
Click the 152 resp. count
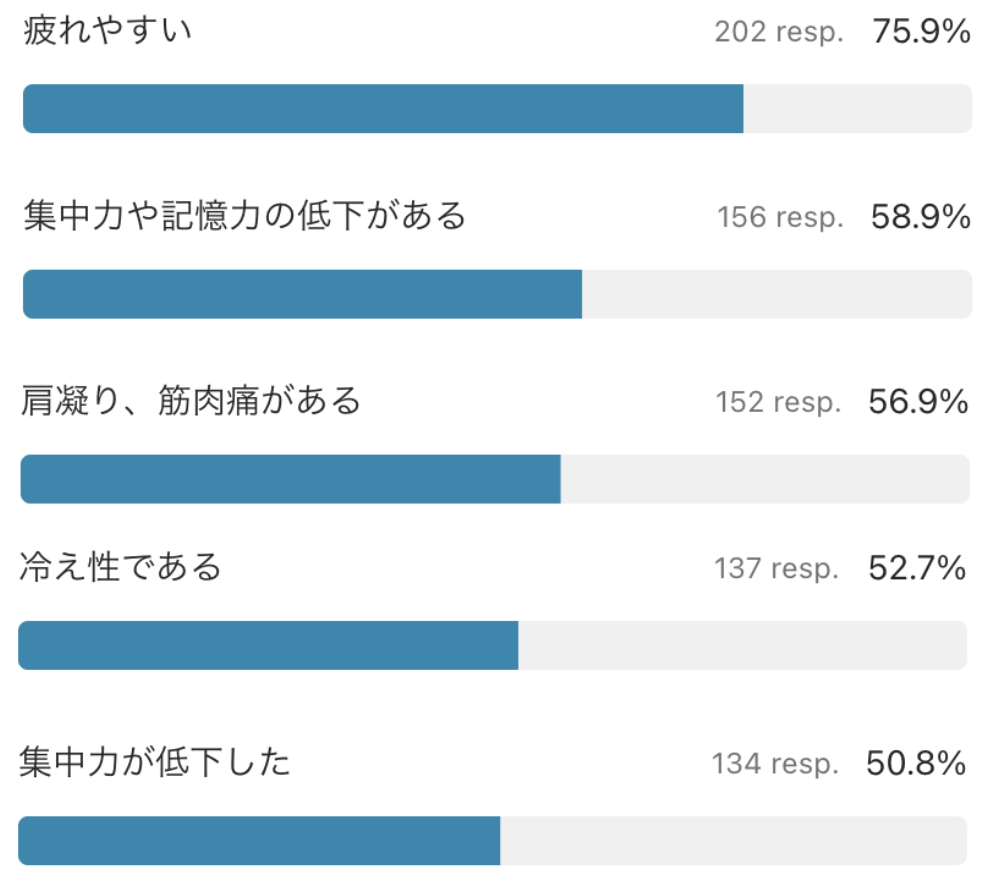[x=778, y=403]
